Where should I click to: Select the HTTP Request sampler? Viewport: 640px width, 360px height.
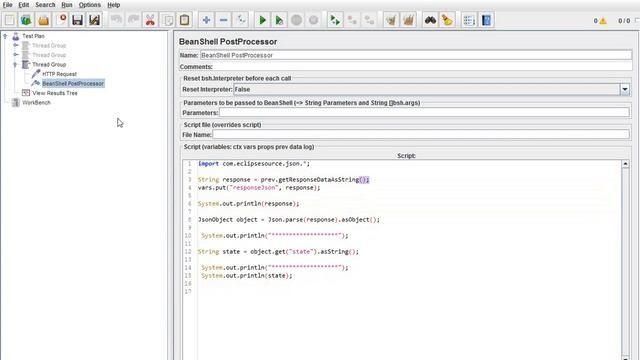(59, 74)
